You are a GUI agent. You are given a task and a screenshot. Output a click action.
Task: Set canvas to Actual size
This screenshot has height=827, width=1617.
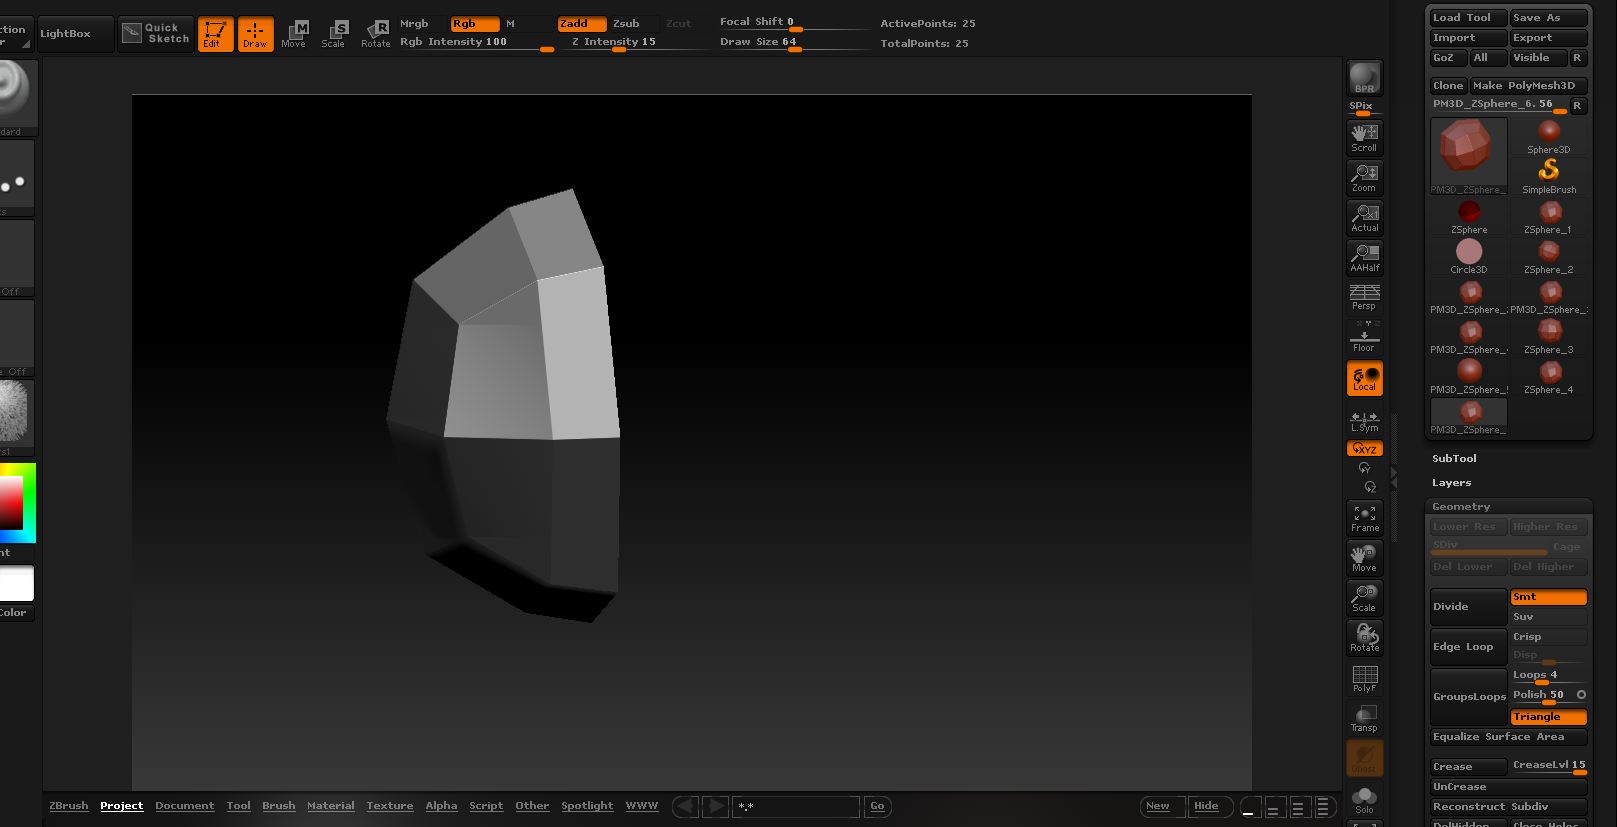pyautogui.click(x=1365, y=218)
